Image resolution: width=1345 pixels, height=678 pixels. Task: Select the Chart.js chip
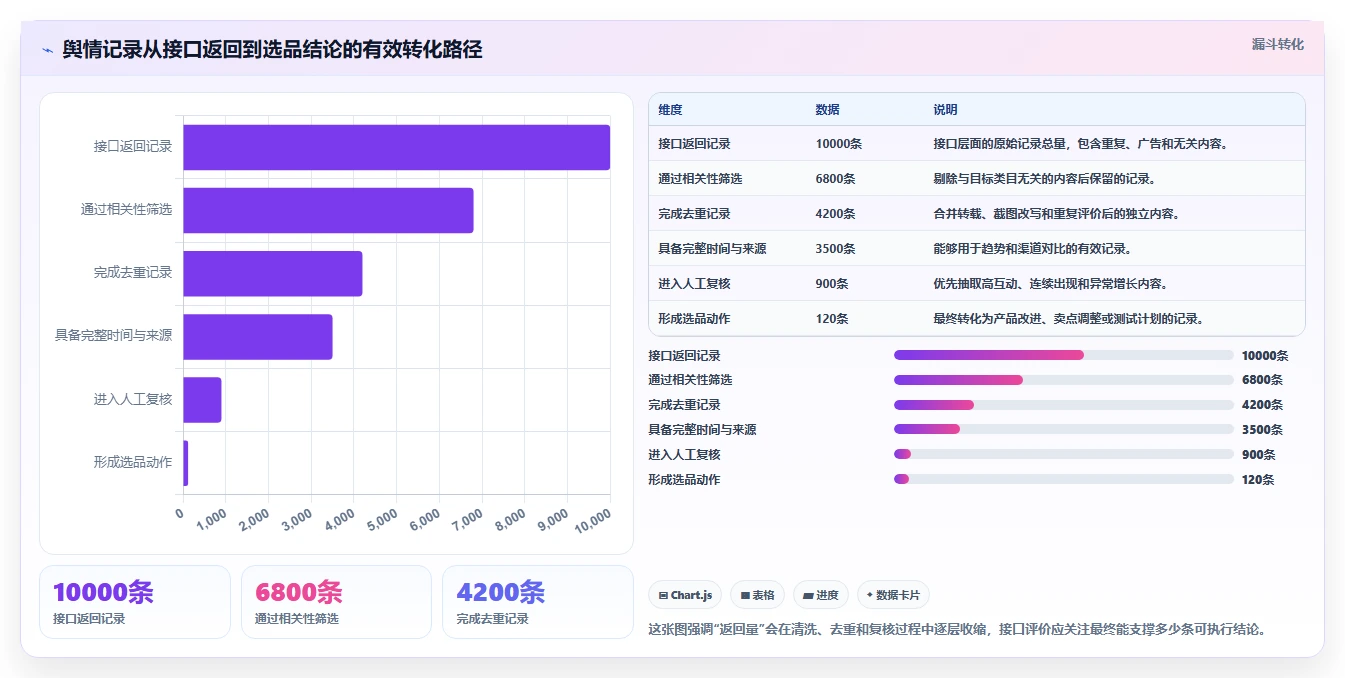(x=685, y=595)
